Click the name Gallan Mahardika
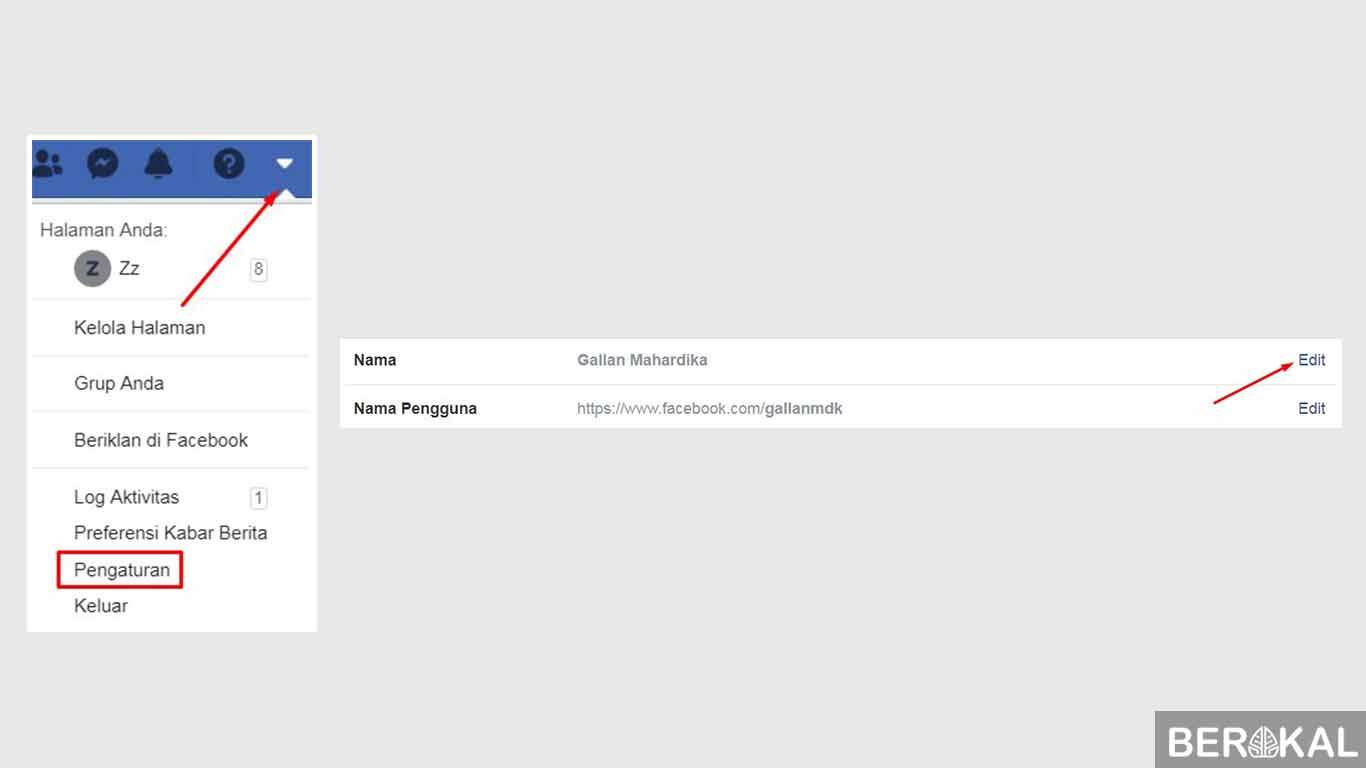1366x768 pixels. pyautogui.click(x=642, y=360)
